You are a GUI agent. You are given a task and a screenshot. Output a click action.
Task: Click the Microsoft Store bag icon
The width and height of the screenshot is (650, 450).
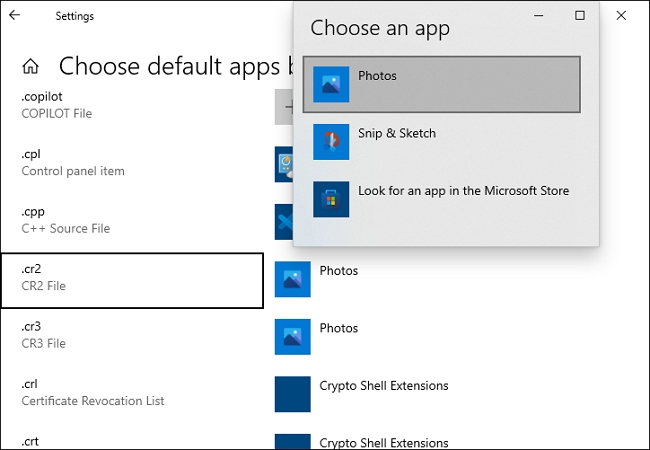[331, 199]
